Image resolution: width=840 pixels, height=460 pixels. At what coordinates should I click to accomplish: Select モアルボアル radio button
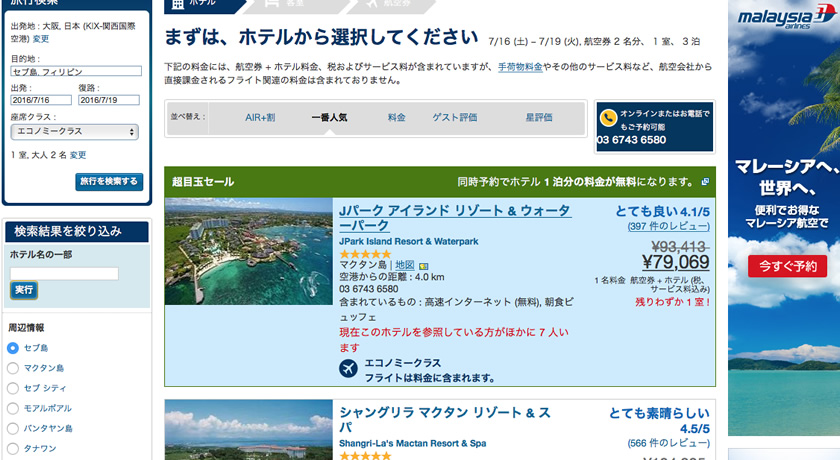pyautogui.click(x=13, y=409)
